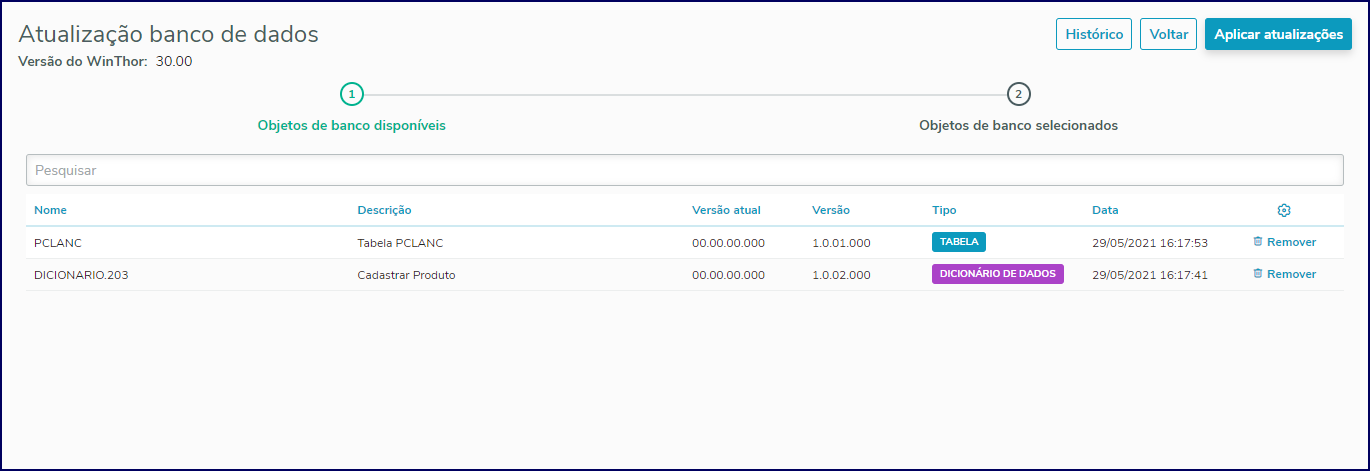Click the Voltar button

point(1168,34)
